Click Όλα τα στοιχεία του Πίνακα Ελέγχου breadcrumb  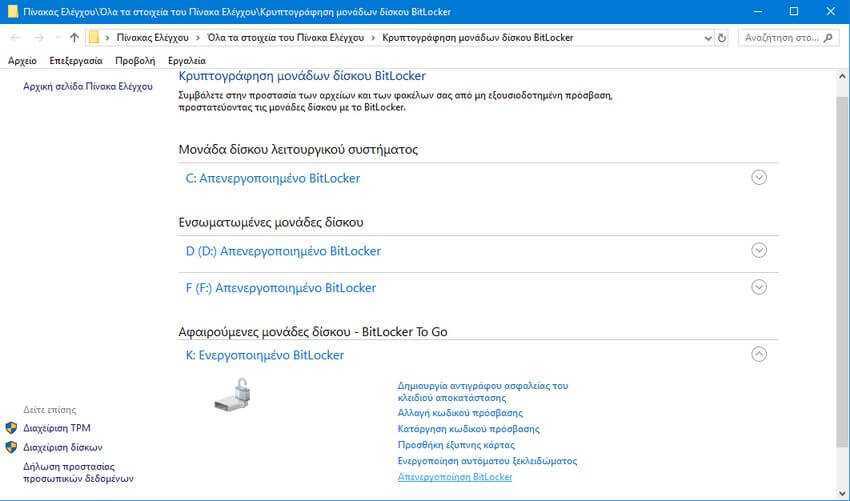(x=286, y=37)
